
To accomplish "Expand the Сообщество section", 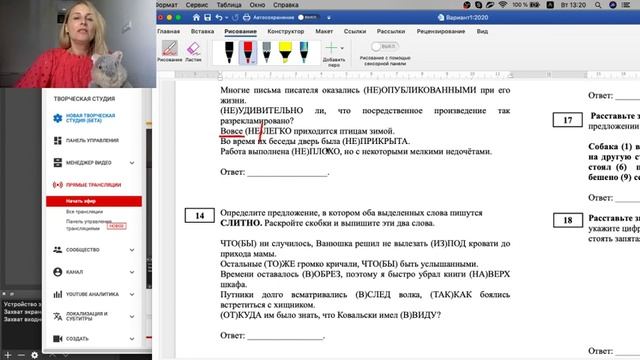I will [132, 249].
